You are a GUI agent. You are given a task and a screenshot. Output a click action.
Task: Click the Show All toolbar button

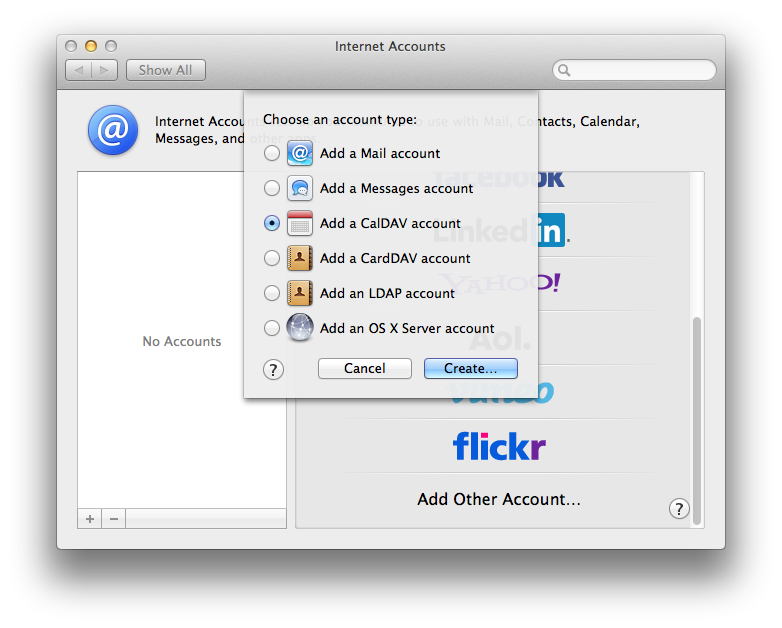click(165, 70)
